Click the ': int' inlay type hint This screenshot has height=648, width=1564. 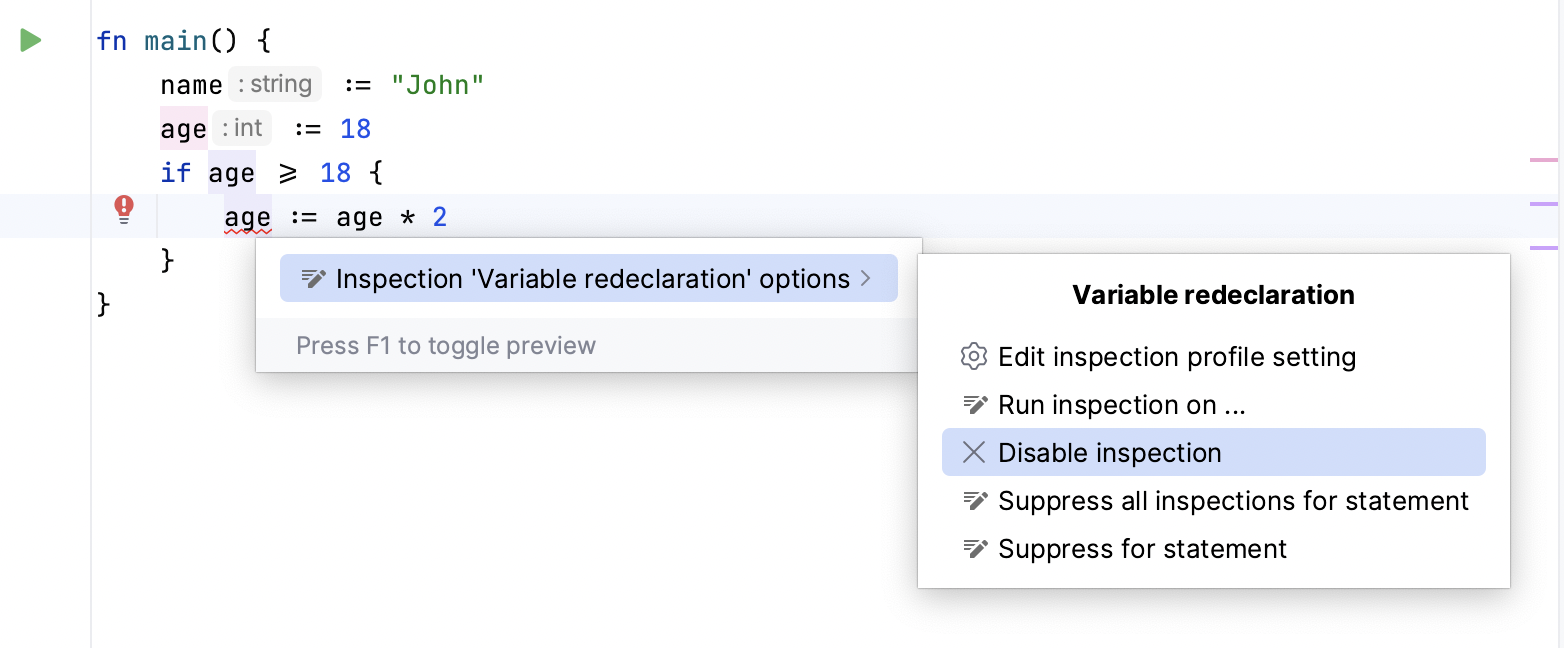(242, 127)
